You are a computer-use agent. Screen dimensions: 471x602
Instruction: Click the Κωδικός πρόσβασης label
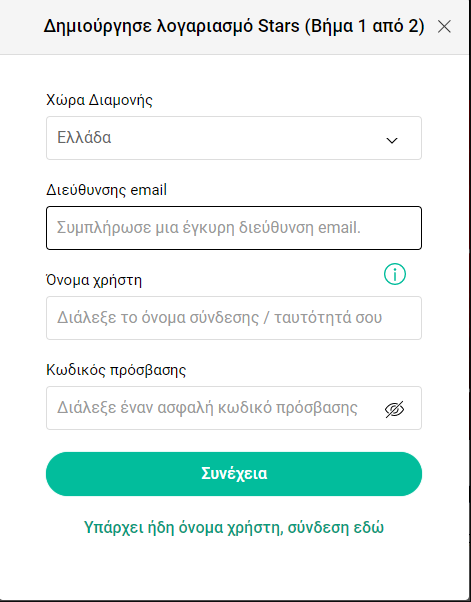[x=116, y=370]
